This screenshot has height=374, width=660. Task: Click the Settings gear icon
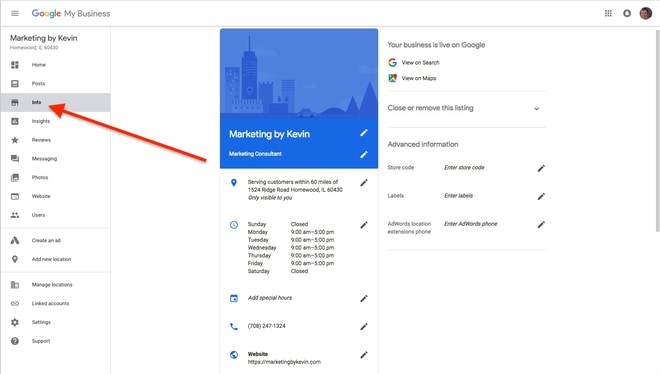pos(15,322)
